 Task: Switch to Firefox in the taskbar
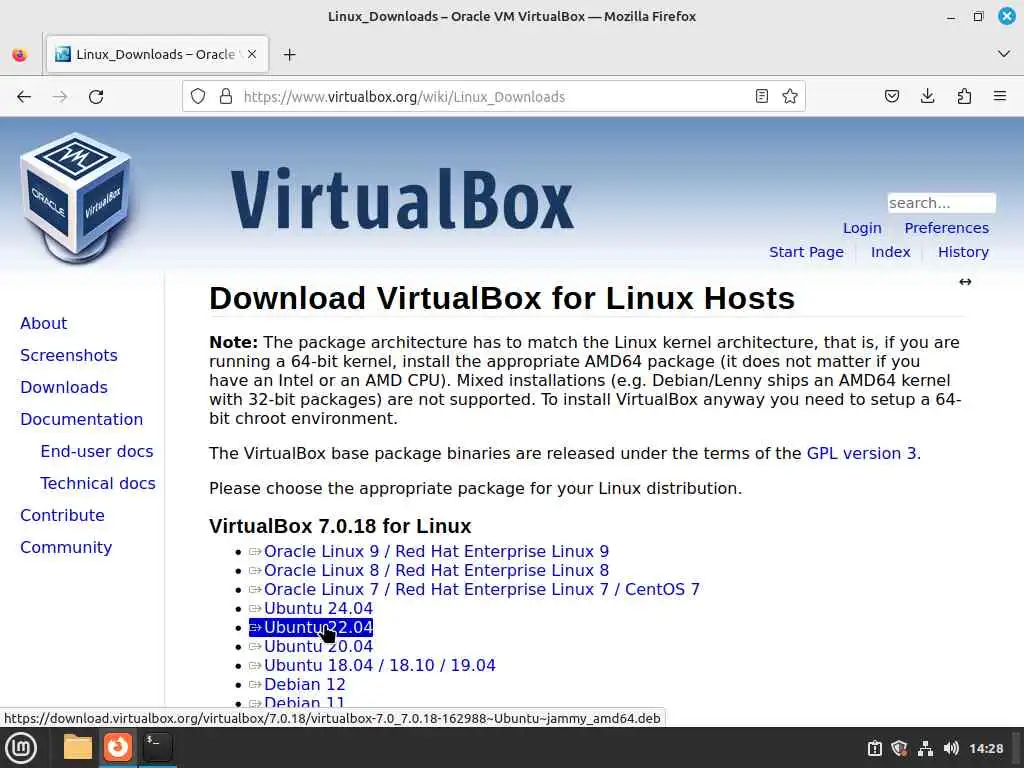pos(118,746)
